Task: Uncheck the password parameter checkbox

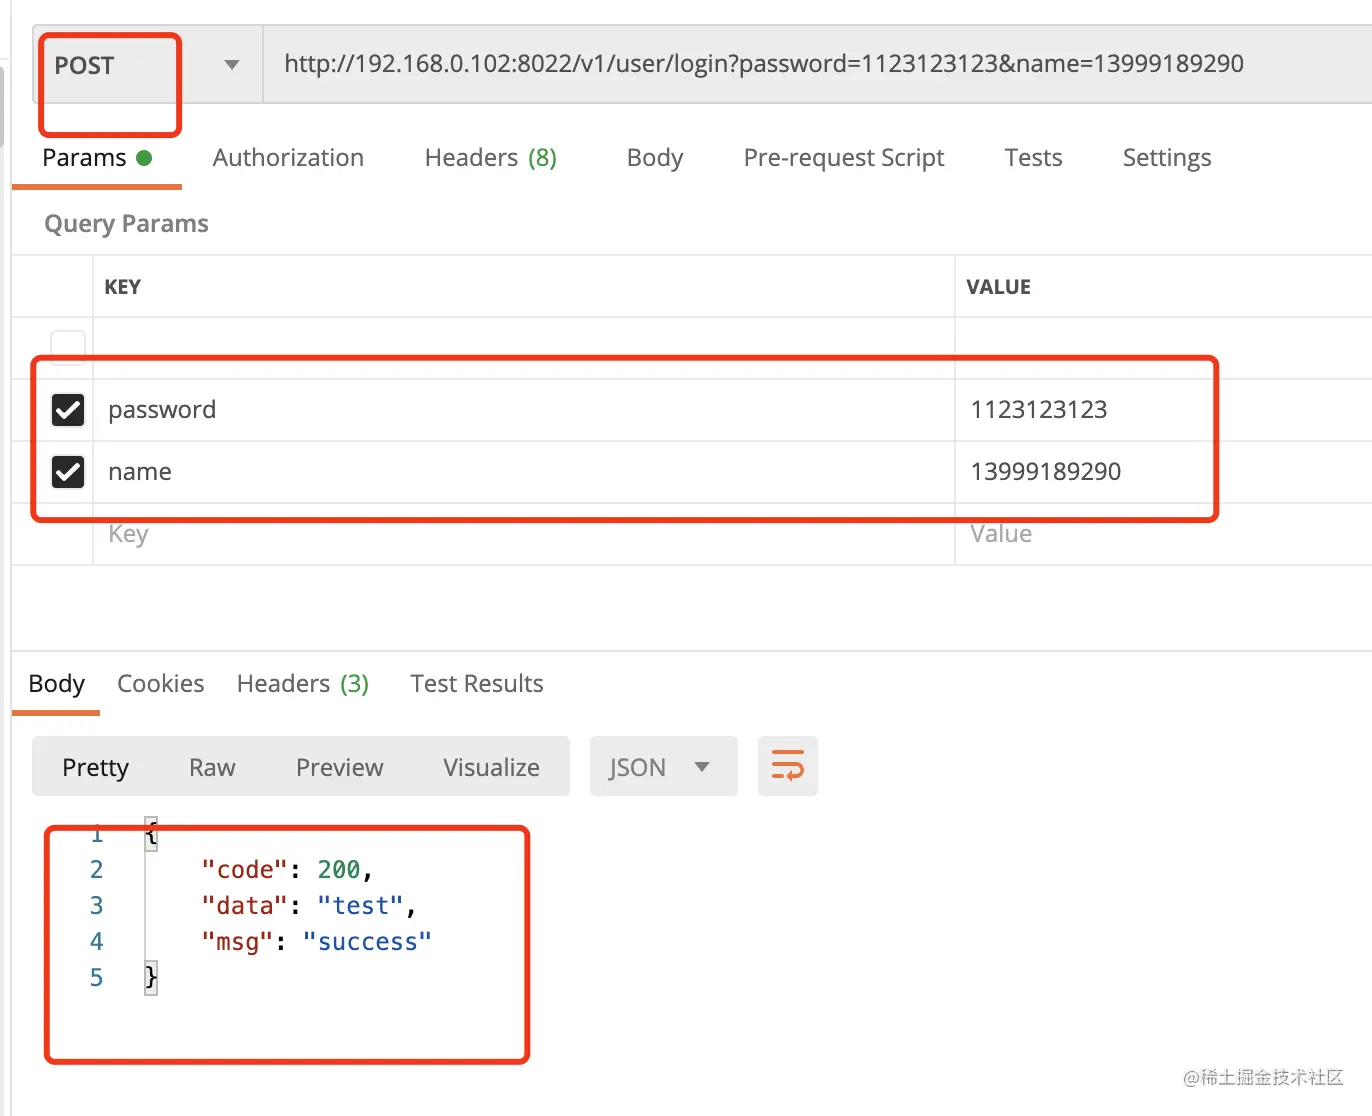Action: 68,410
